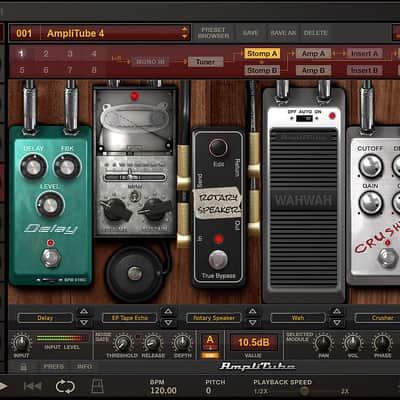
Task: Open the Tuner module
Action: coord(205,62)
